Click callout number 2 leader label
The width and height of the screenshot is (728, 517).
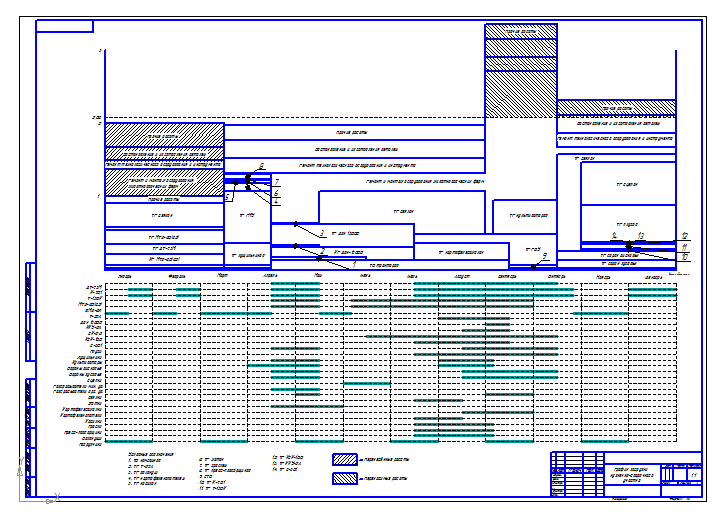(323, 252)
